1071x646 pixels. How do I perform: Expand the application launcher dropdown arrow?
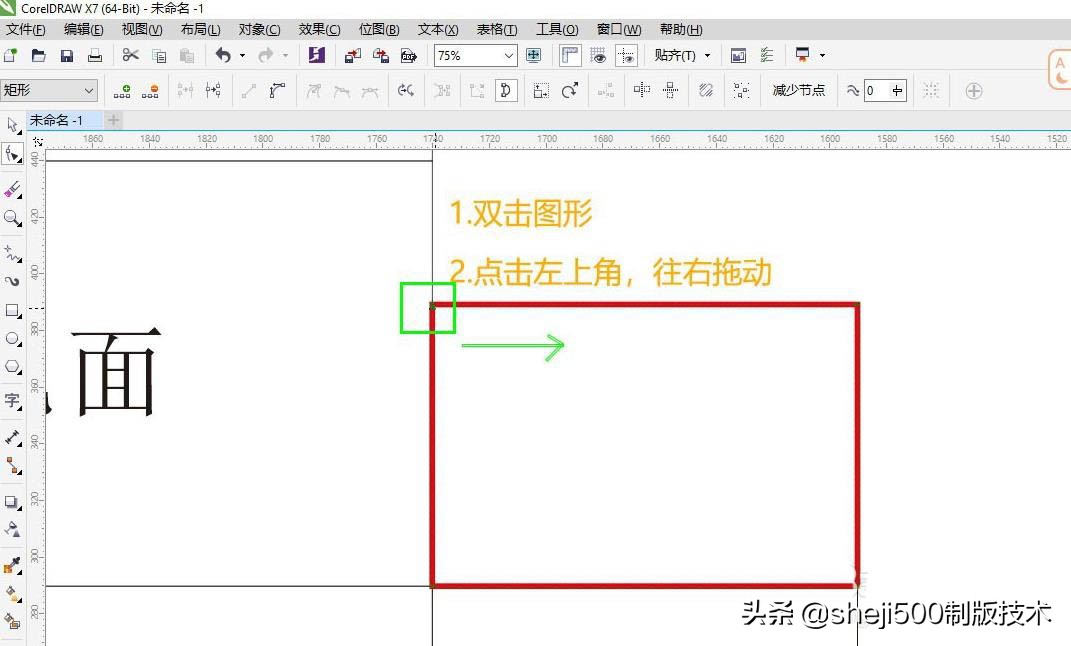(822, 56)
